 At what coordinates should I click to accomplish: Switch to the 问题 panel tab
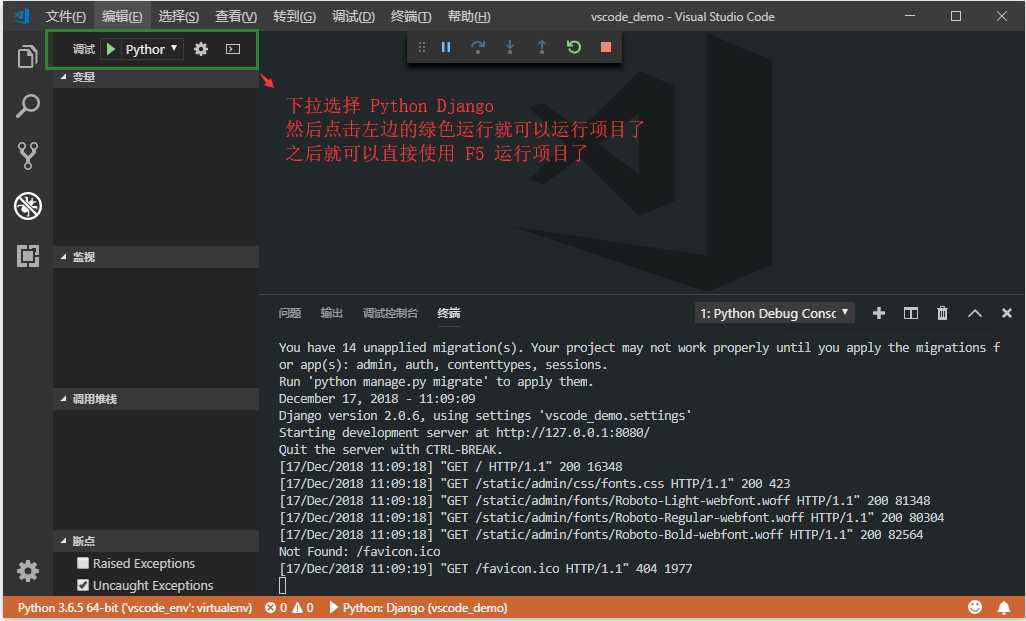tap(289, 313)
